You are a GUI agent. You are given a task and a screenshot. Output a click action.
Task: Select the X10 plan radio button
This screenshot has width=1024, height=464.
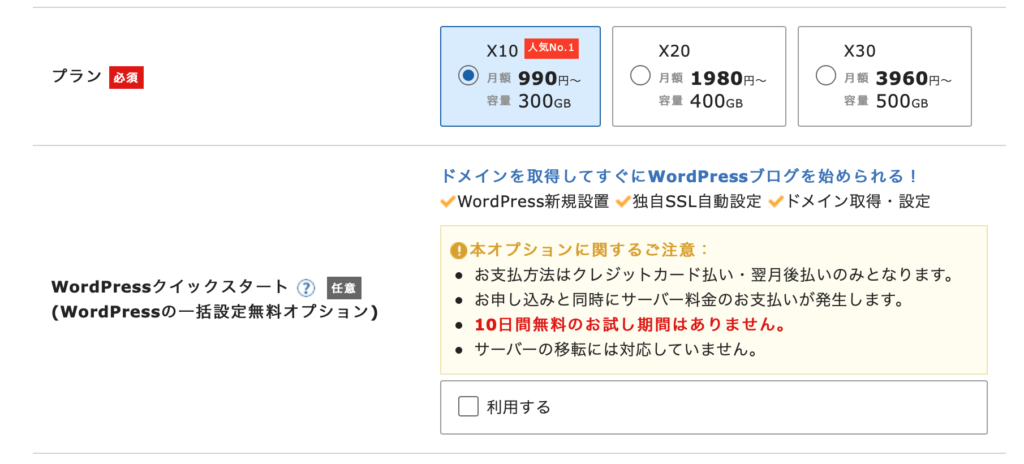[x=468, y=76]
